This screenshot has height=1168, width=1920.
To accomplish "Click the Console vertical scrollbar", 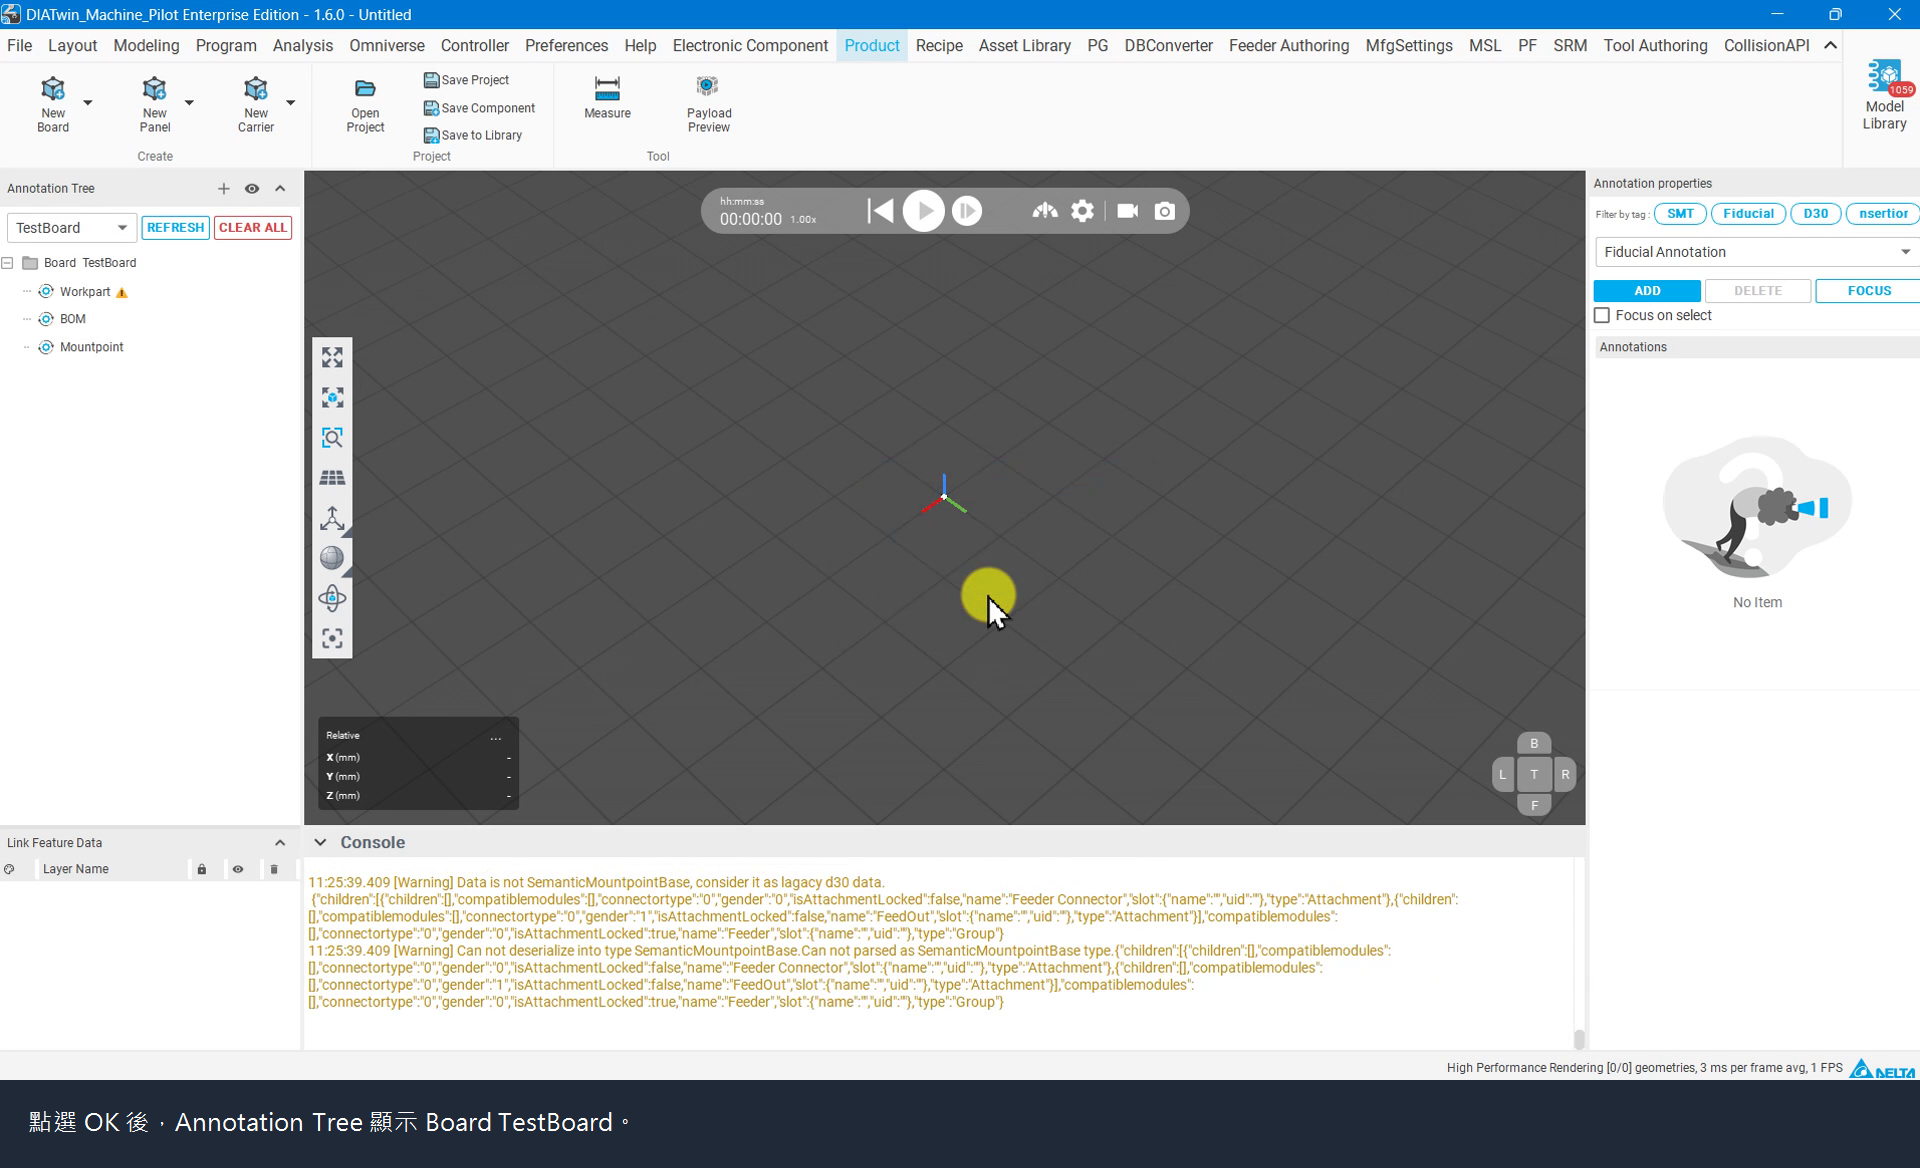I will click(x=1579, y=1039).
